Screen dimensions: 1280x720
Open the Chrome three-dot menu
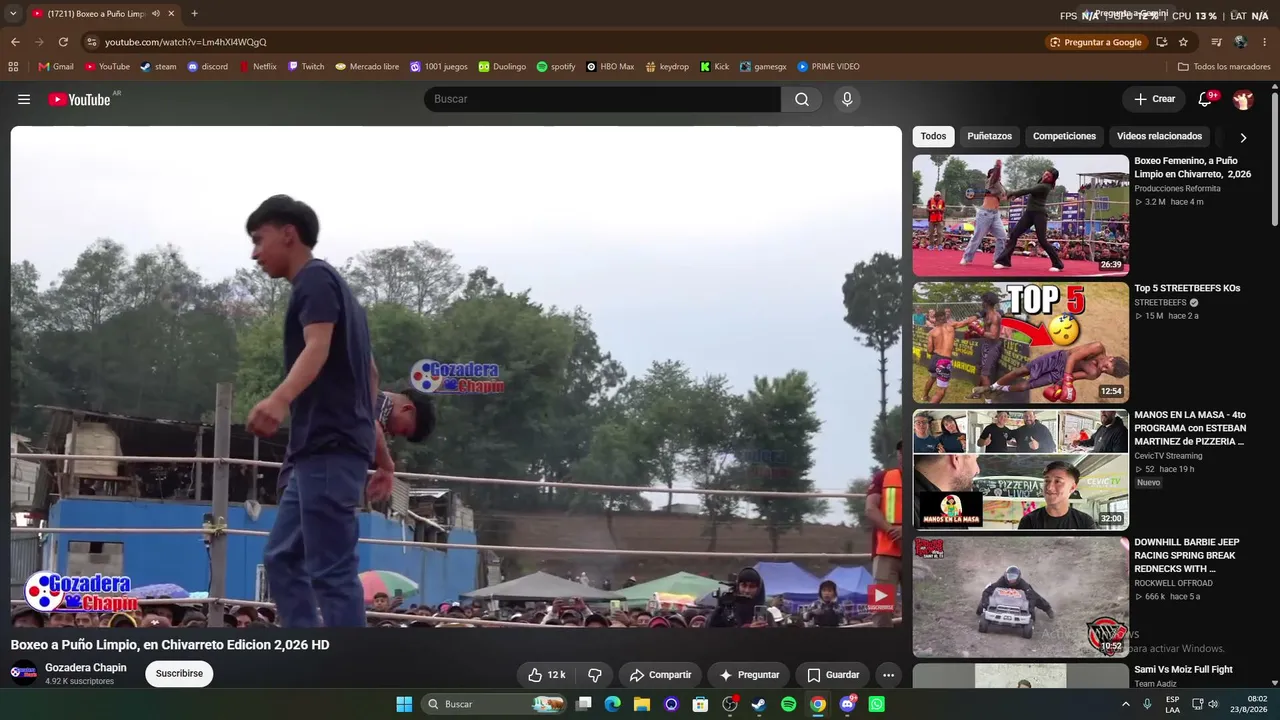pyautogui.click(x=1265, y=42)
